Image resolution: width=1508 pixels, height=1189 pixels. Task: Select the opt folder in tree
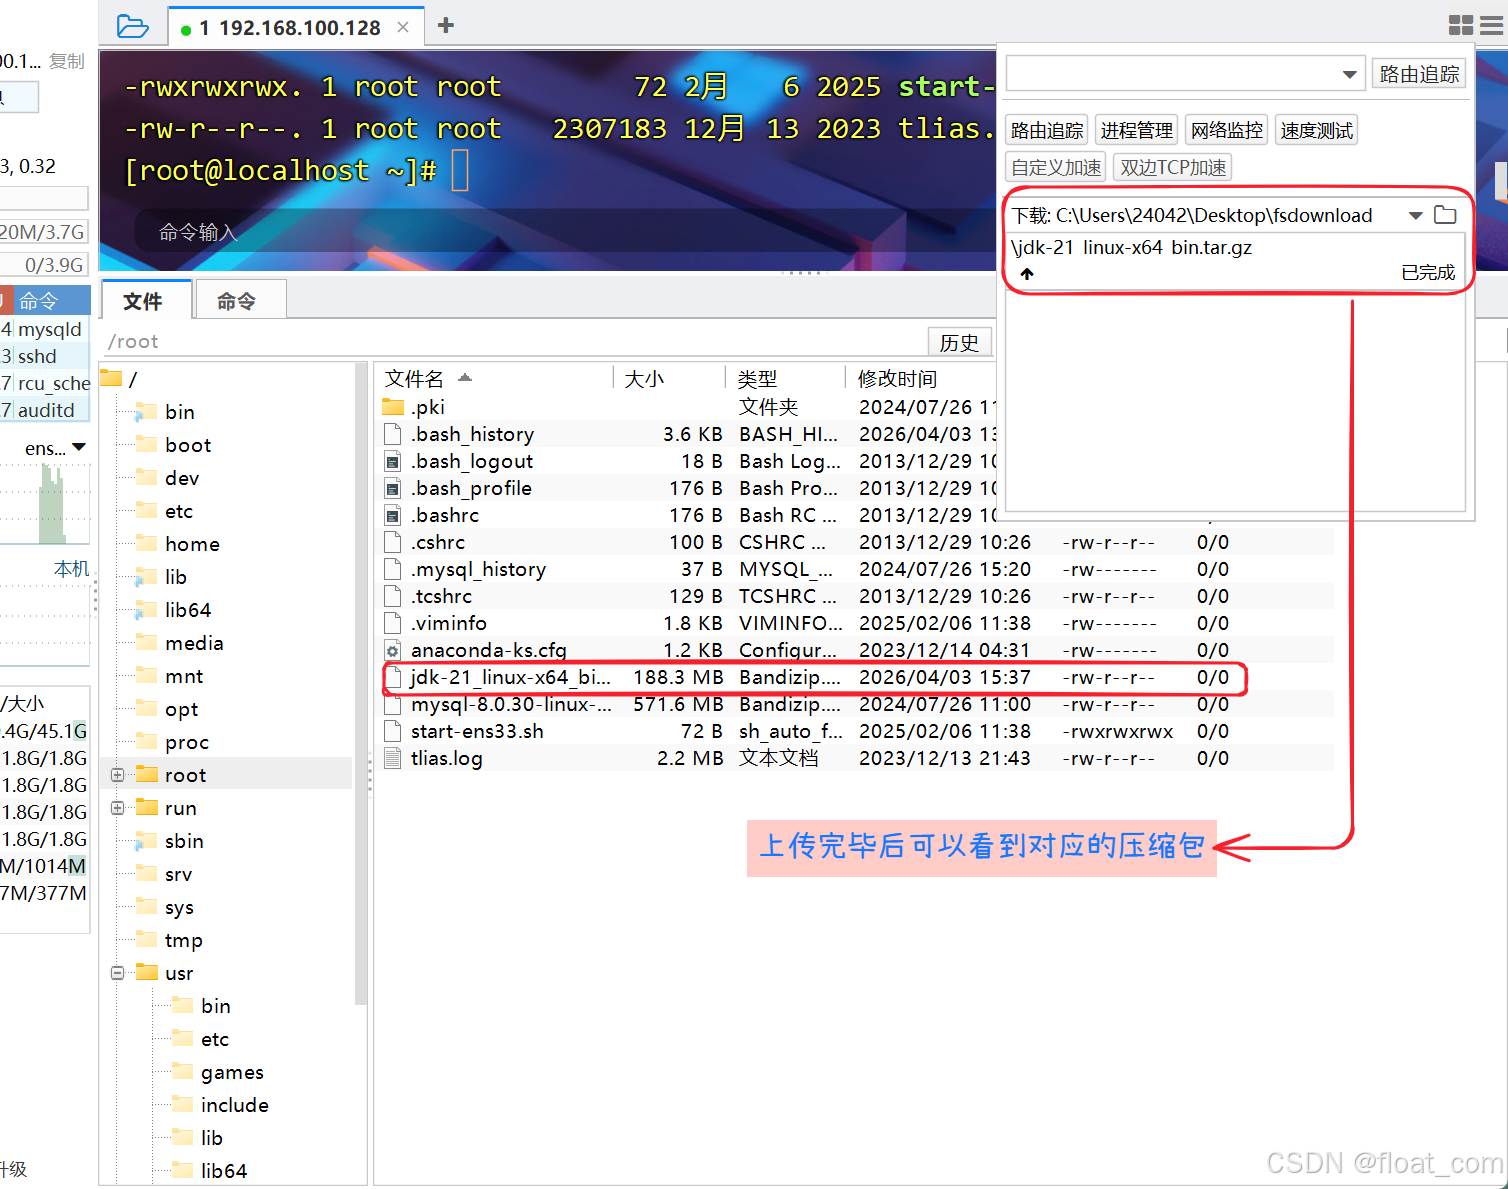pos(181,709)
